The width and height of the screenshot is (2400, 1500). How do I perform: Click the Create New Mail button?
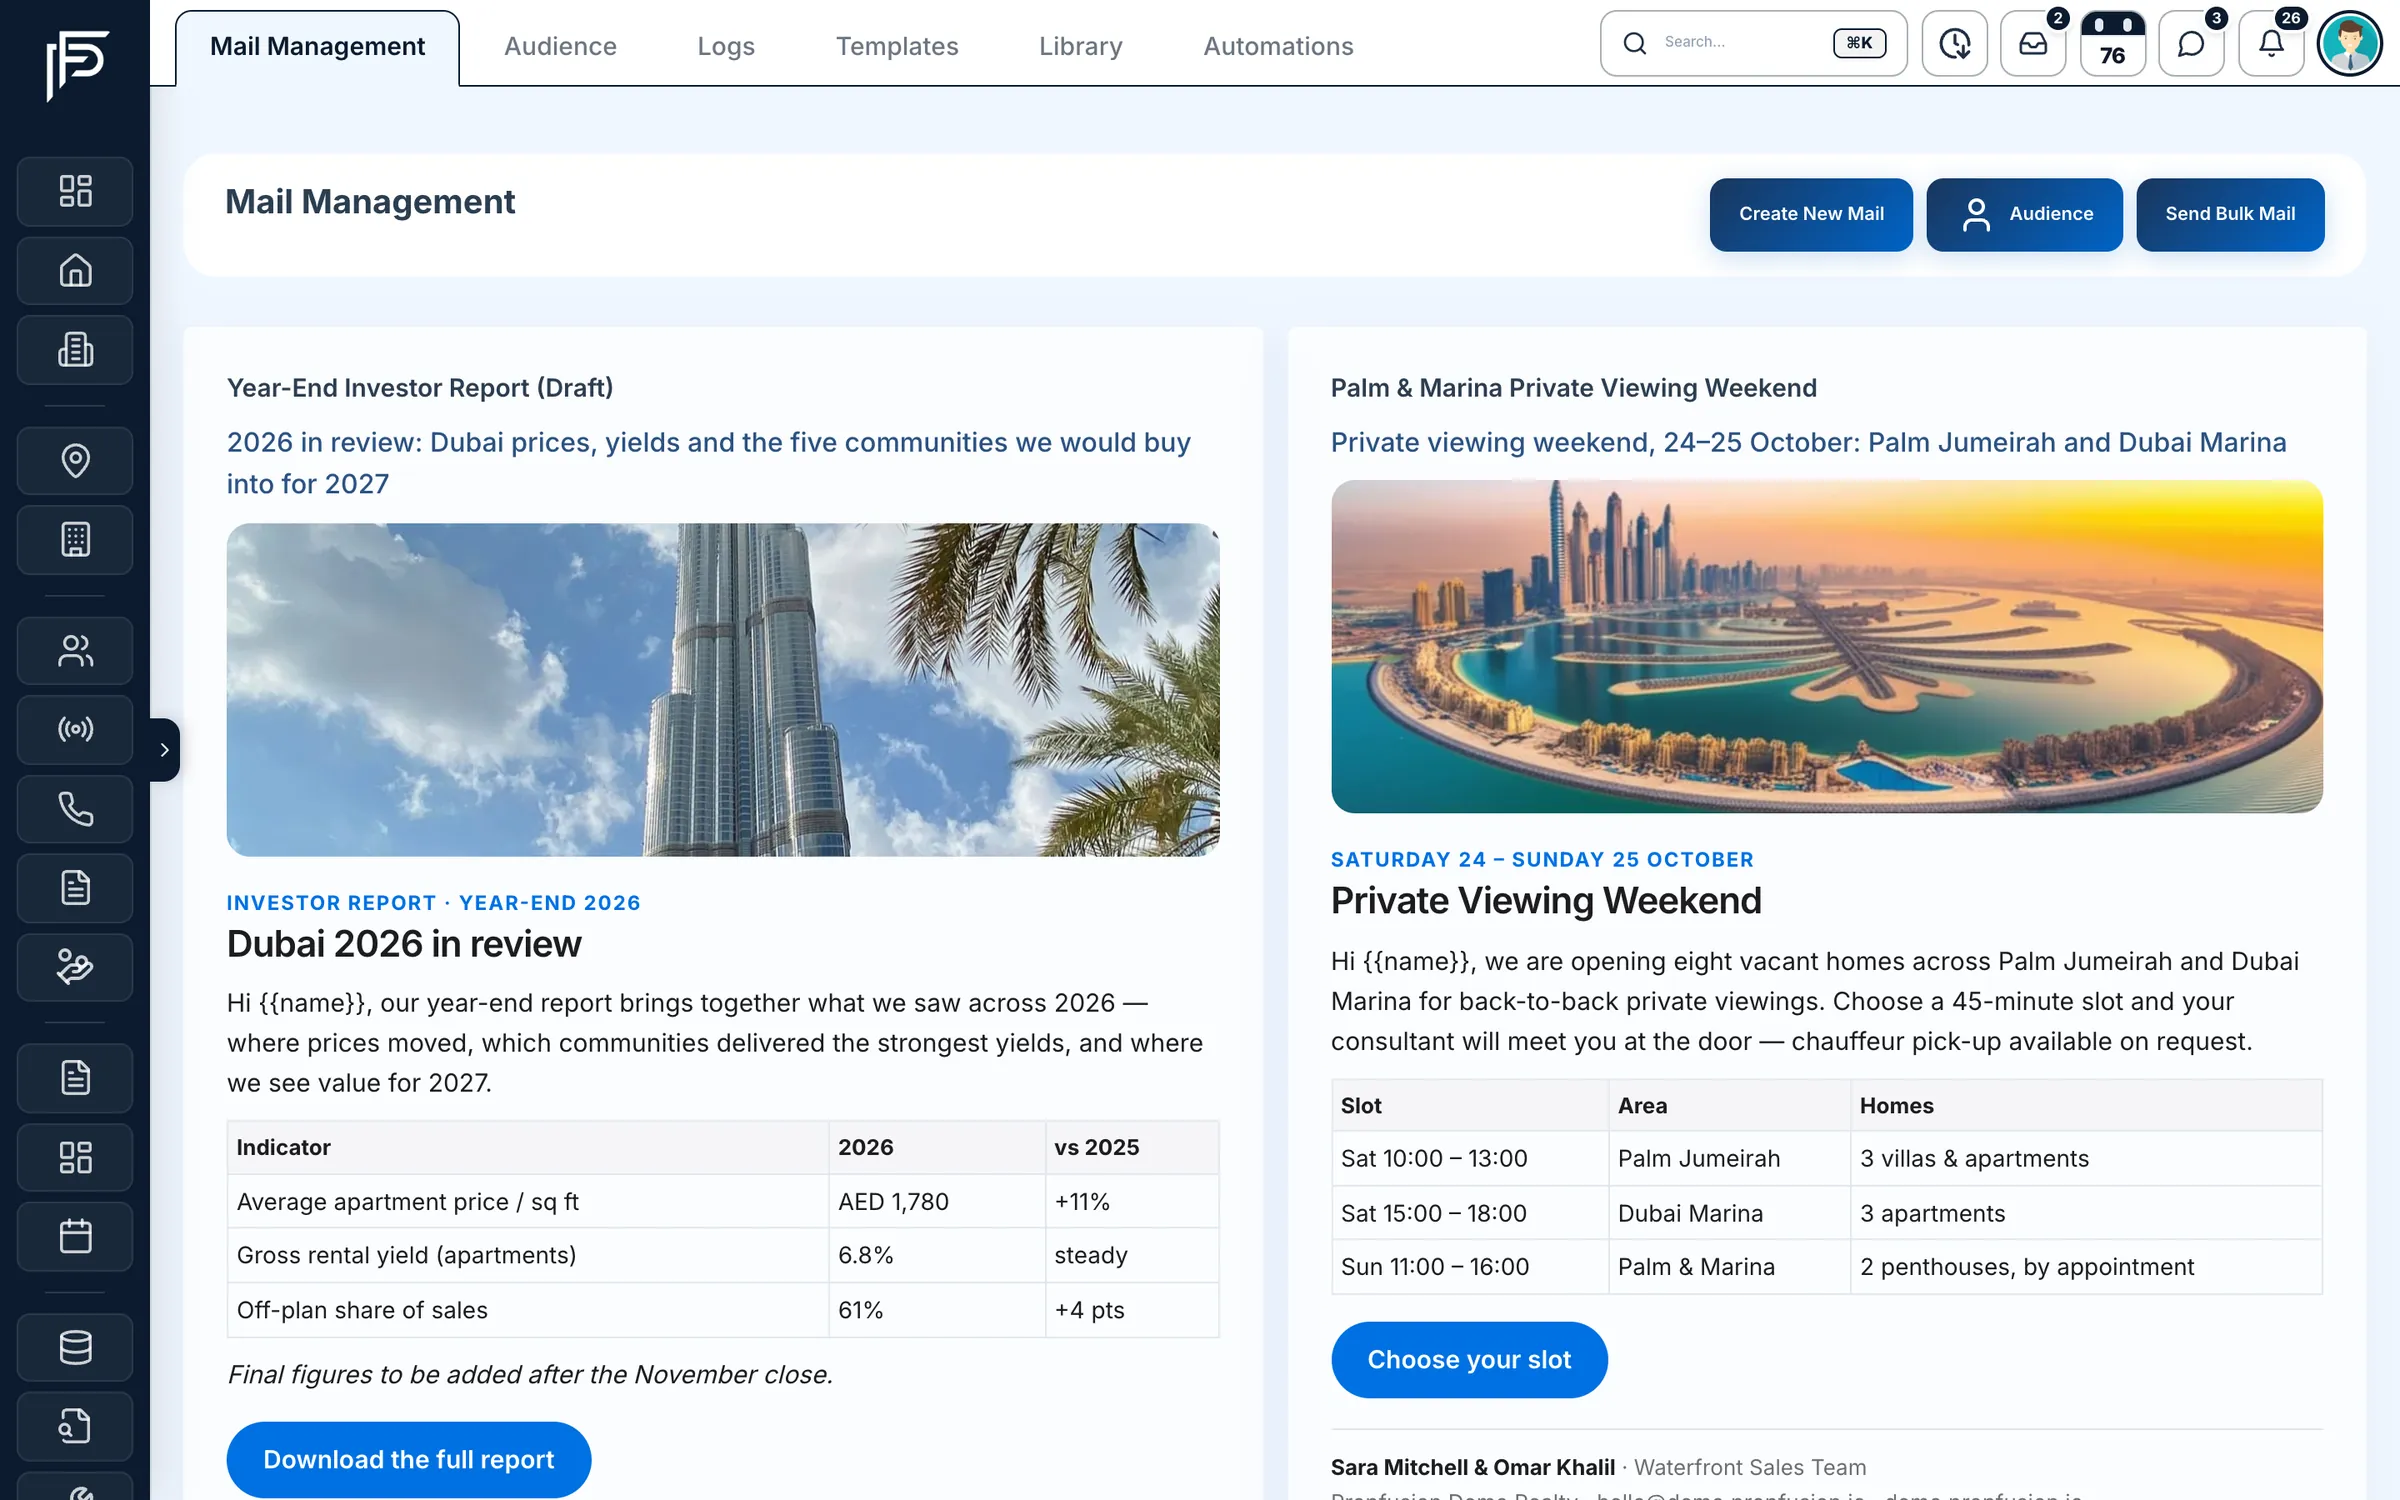pyautogui.click(x=1811, y=214)
